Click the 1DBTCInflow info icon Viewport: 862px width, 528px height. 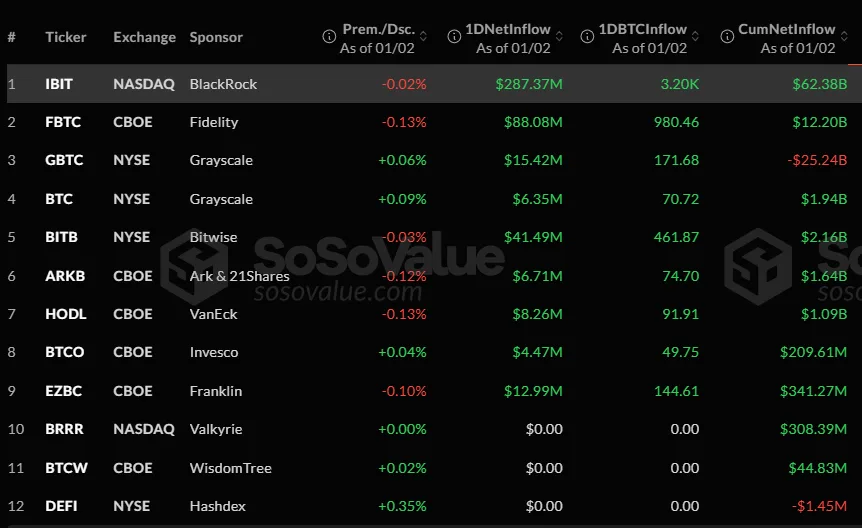pyautogui.click(x=587, y=36)
